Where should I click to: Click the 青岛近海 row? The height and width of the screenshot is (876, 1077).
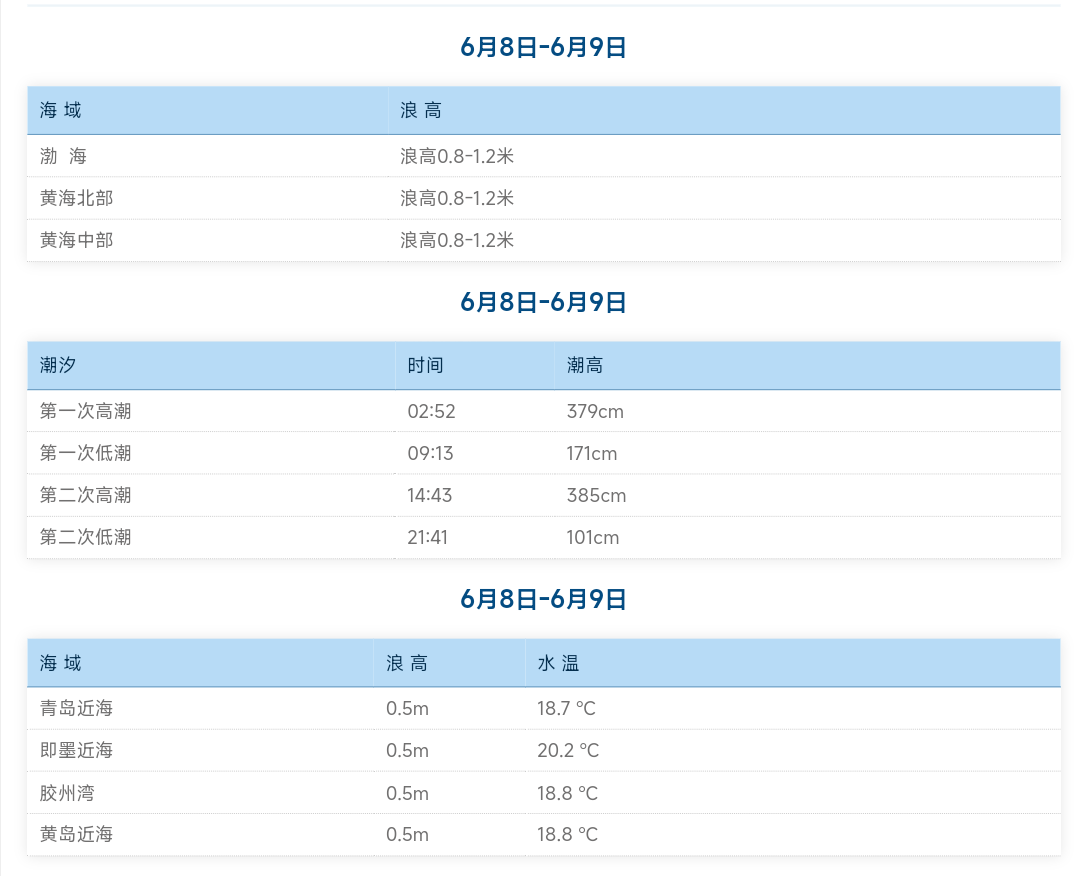77,708
